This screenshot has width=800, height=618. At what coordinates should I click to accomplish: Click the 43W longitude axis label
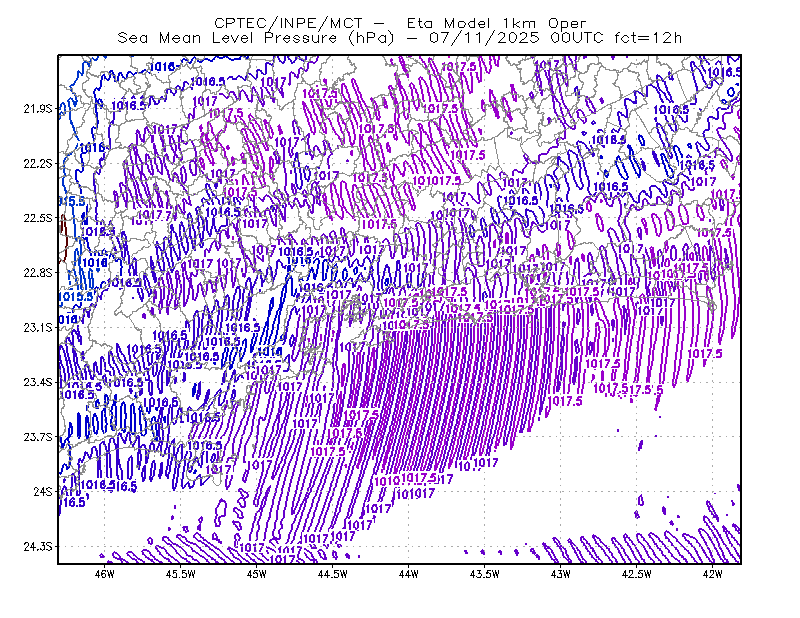click(561, 574)
